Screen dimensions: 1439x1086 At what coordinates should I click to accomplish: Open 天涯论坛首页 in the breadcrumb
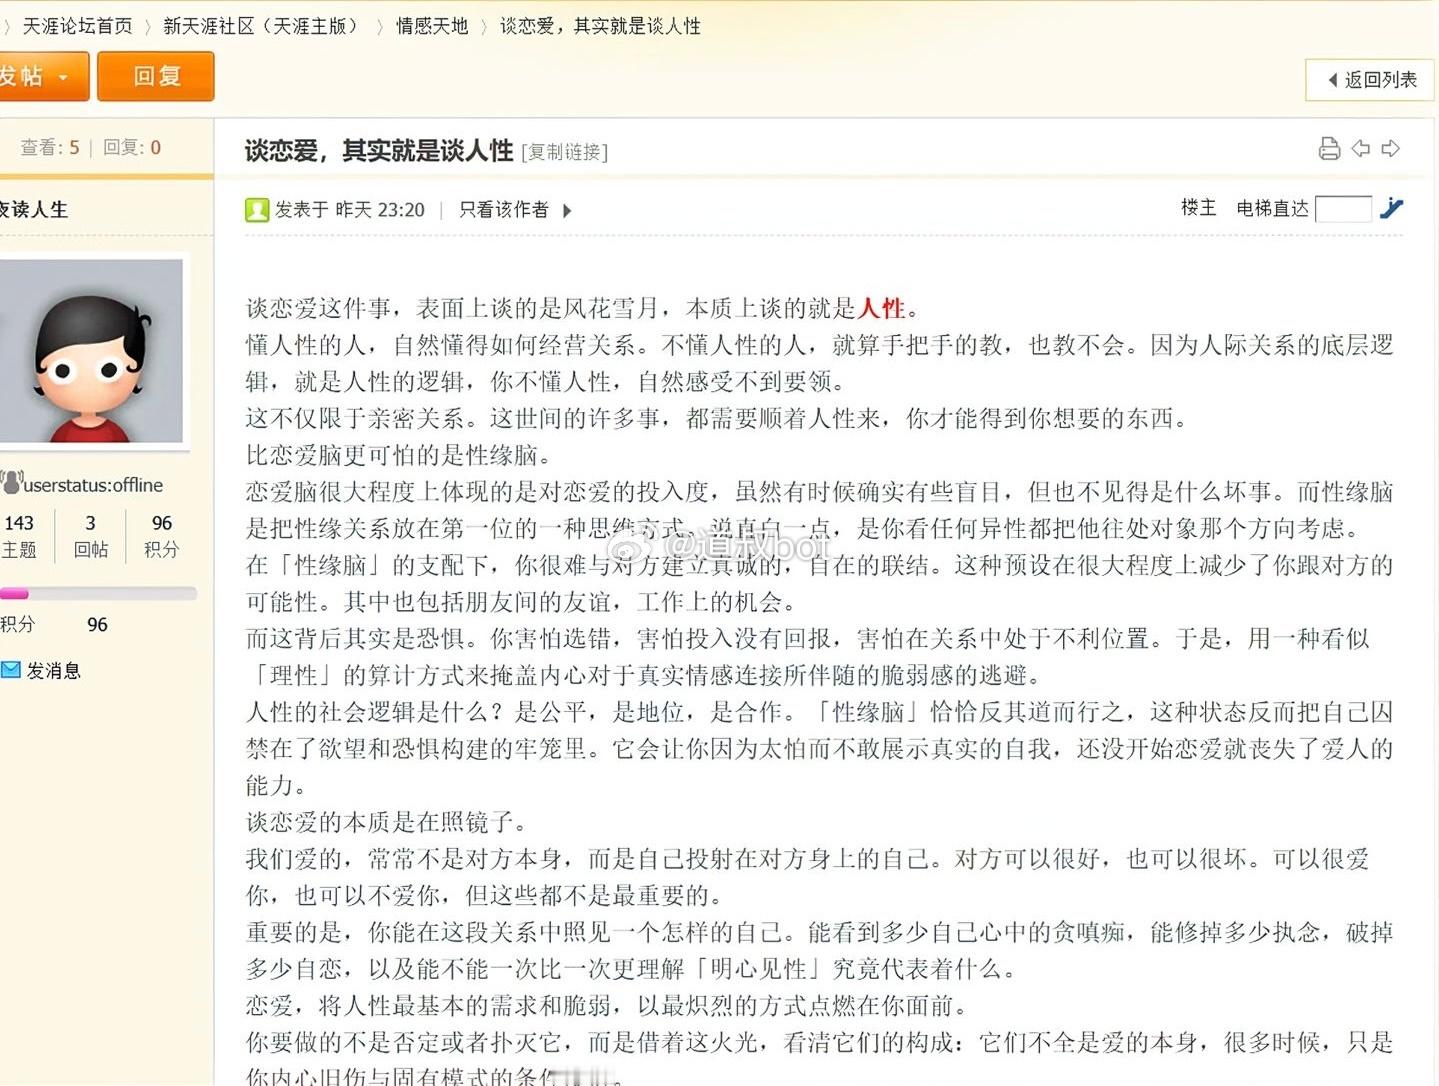pyautogui.click(x=77, y=26)
